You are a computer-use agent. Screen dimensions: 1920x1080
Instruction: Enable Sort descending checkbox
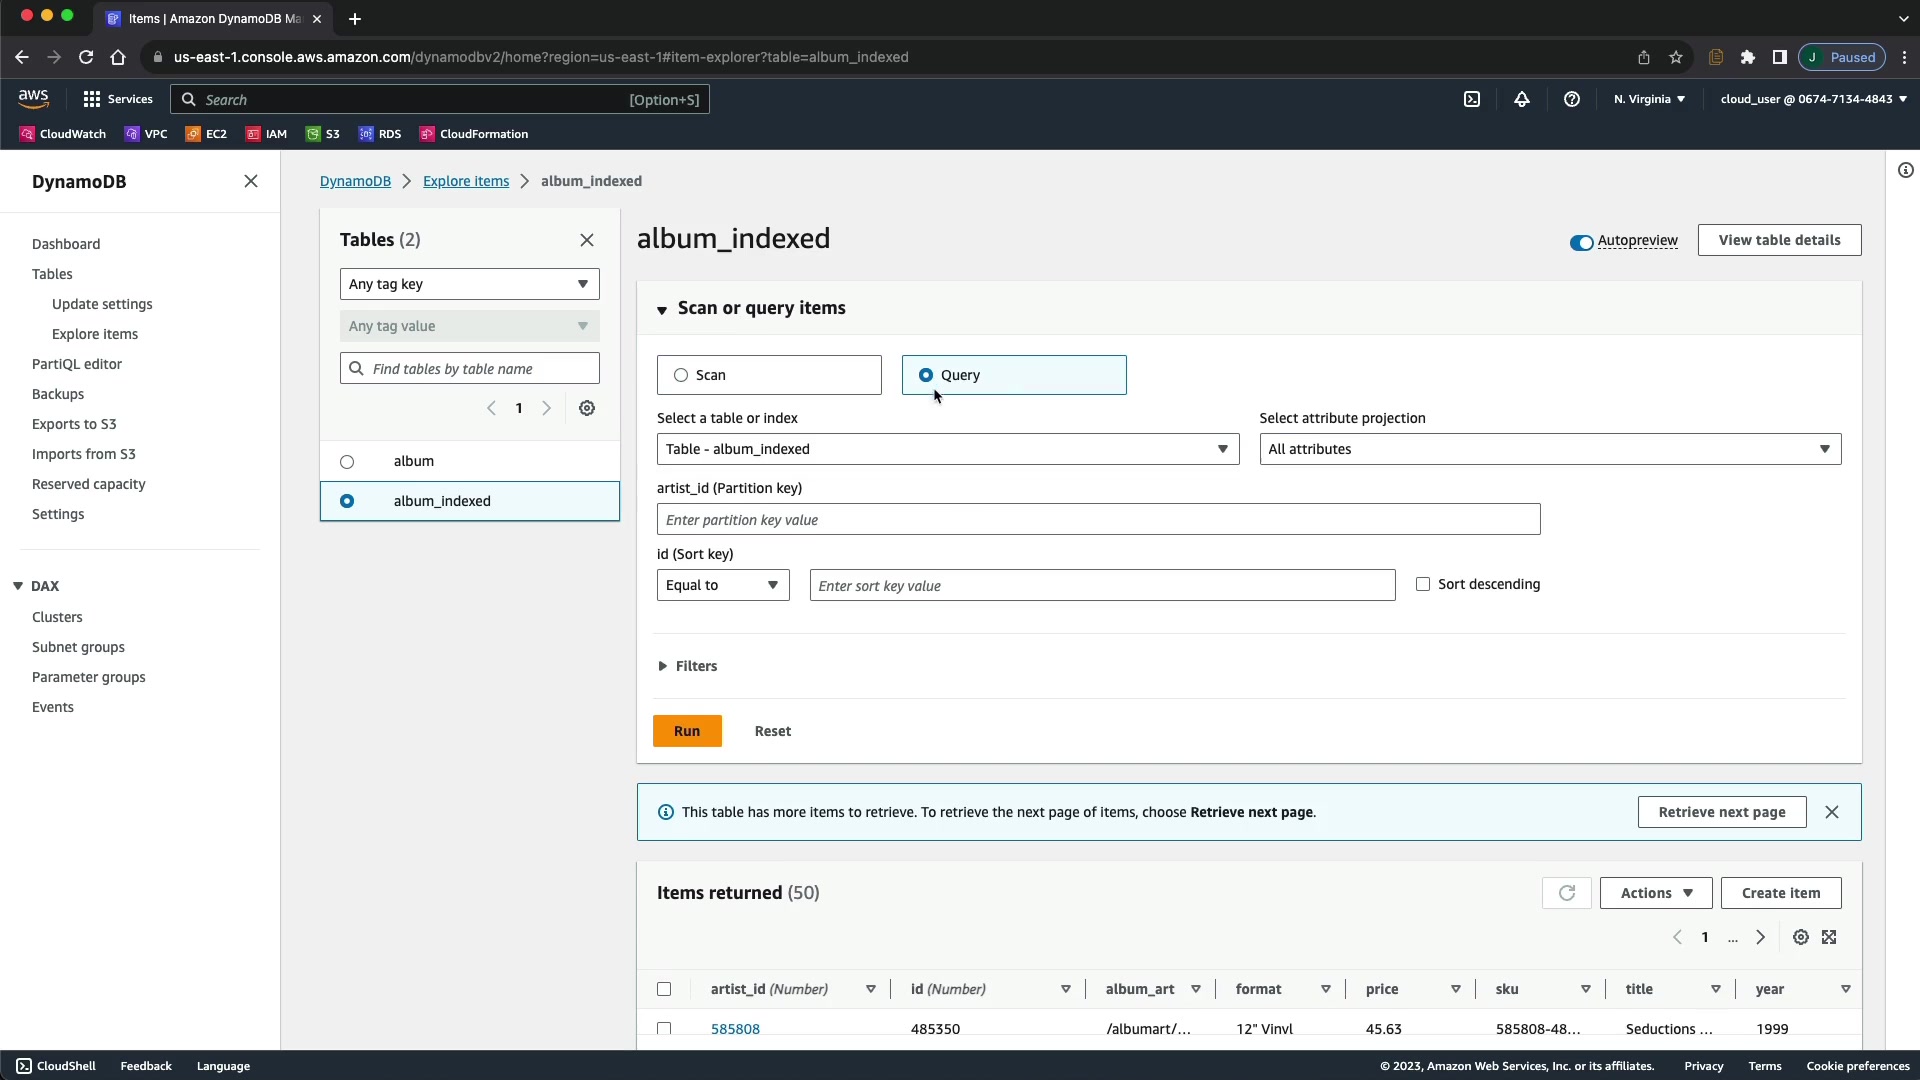coord(1423,584)
